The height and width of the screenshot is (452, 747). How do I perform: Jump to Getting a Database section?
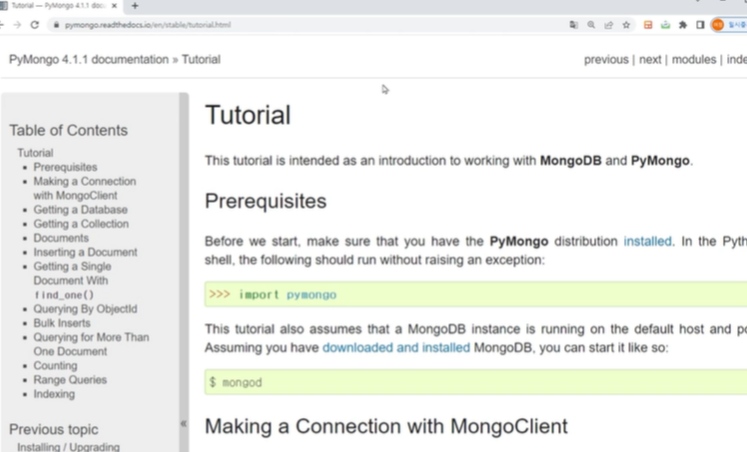[81, 210]
